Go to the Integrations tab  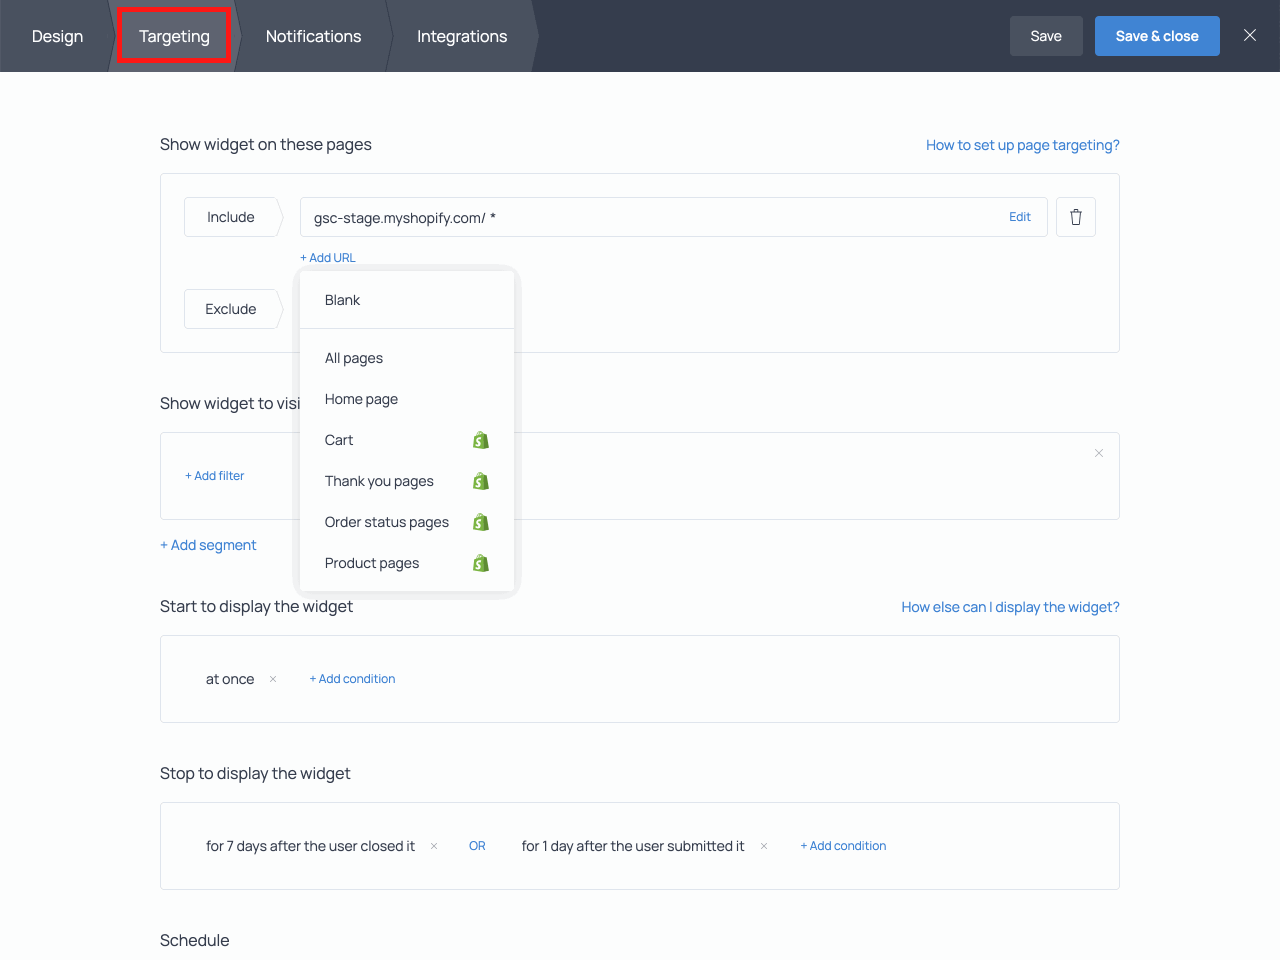click(x=461, y=36)
